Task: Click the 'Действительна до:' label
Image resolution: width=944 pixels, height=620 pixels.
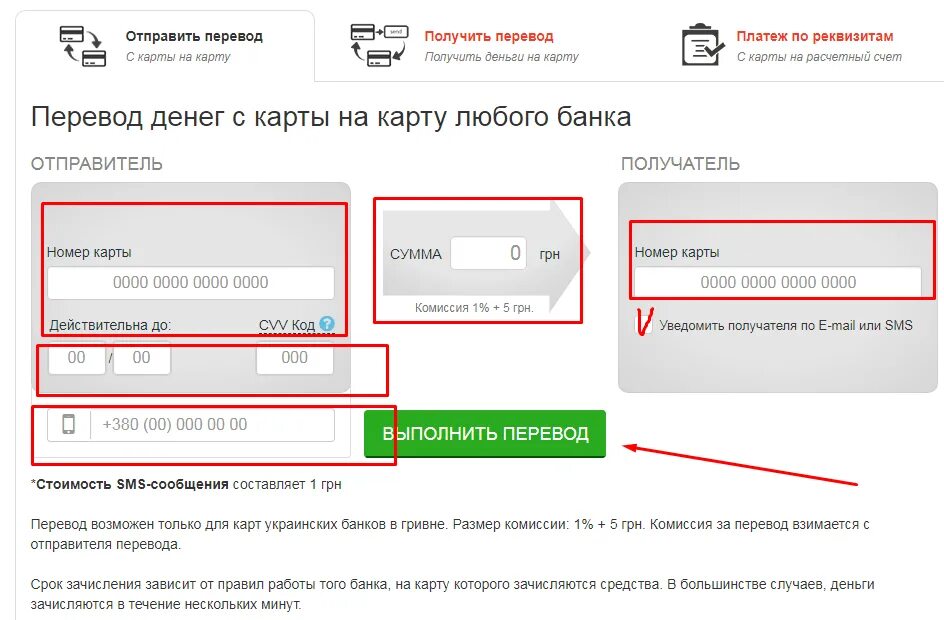Action: [110, 326]
